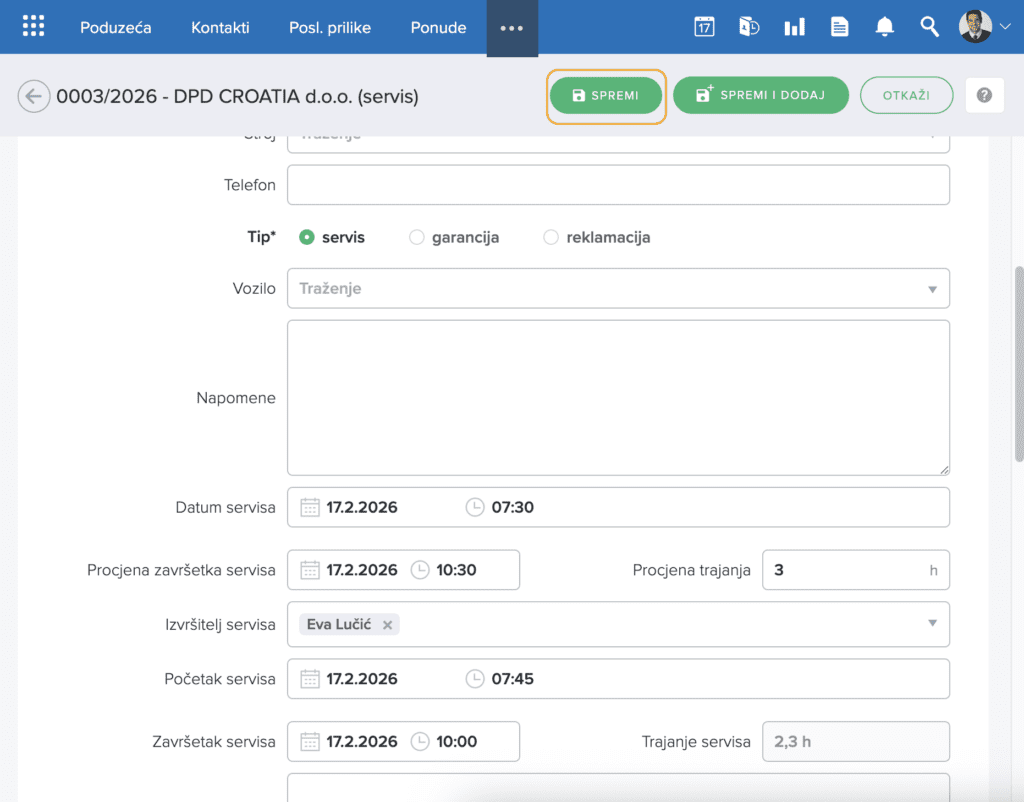Open calendar icon in Procjena završetka servisa
Screen dimensions: 1024x802
310,570
